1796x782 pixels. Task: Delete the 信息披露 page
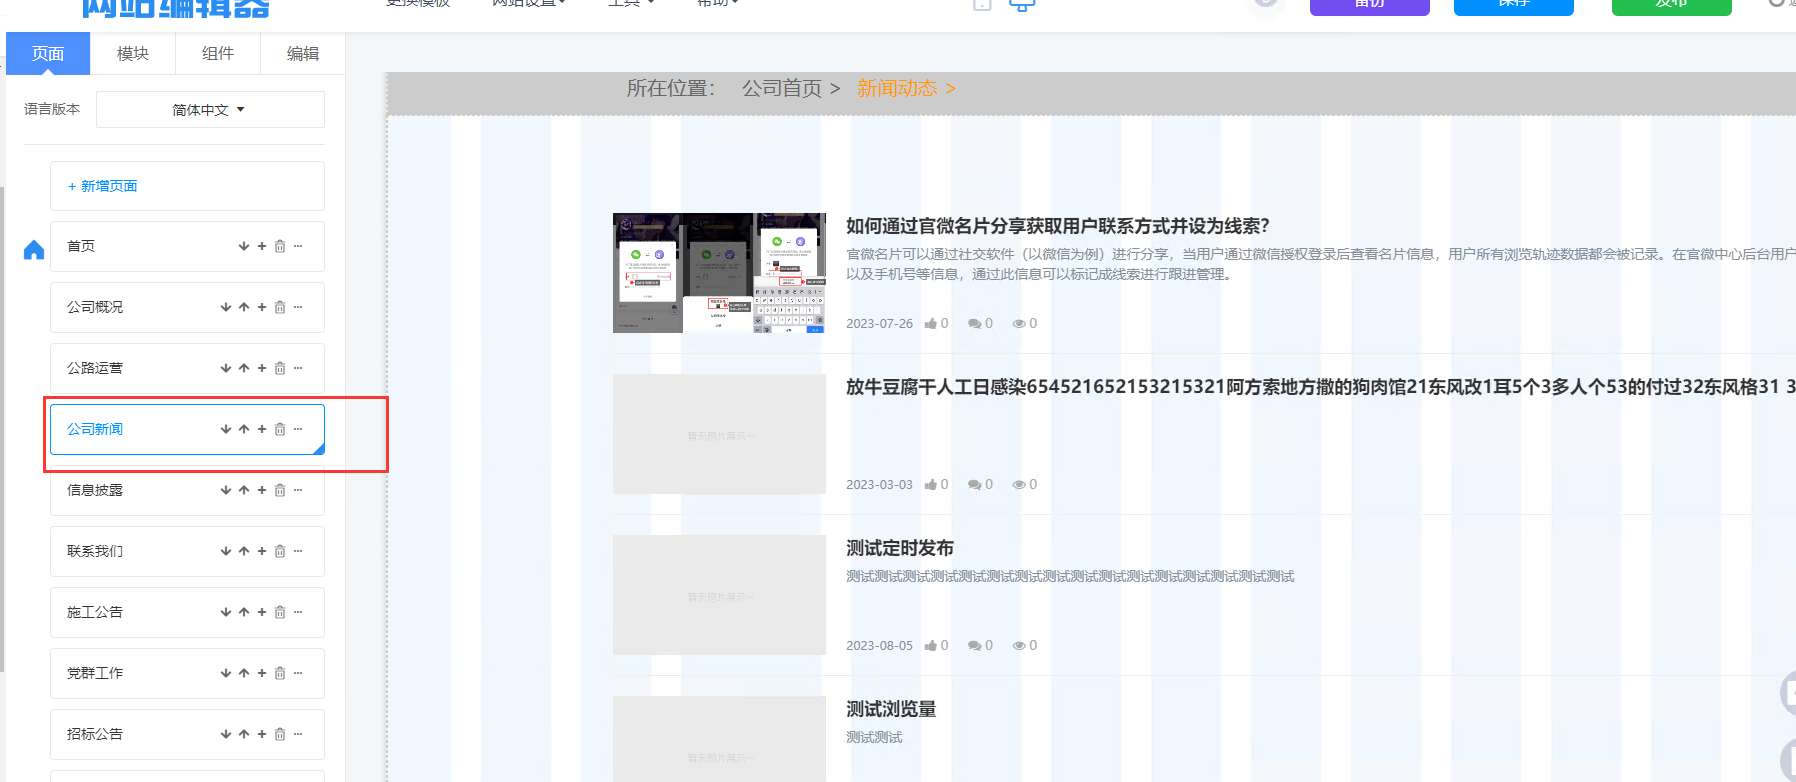click(x=280, y=490)
